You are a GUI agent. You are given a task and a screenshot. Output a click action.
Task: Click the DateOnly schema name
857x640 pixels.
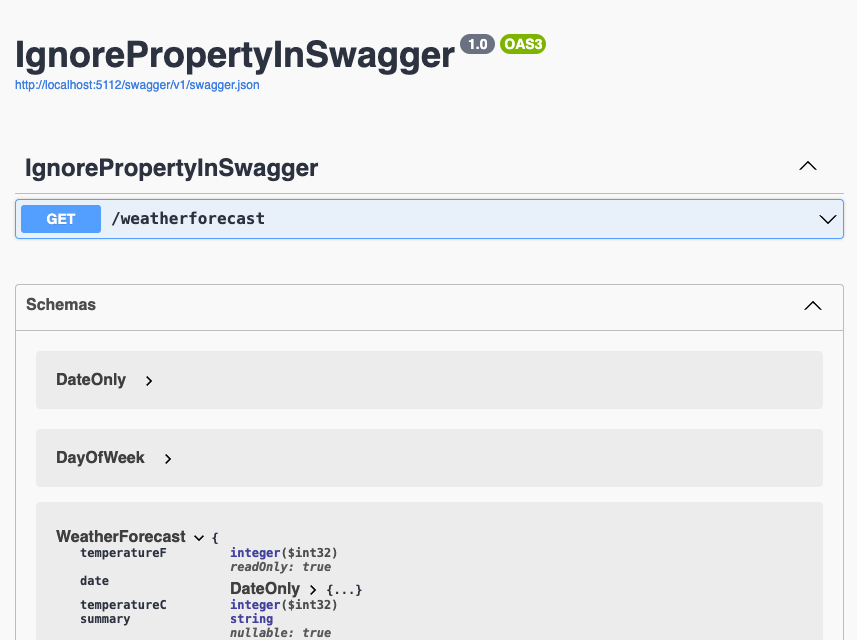(91, 380)
